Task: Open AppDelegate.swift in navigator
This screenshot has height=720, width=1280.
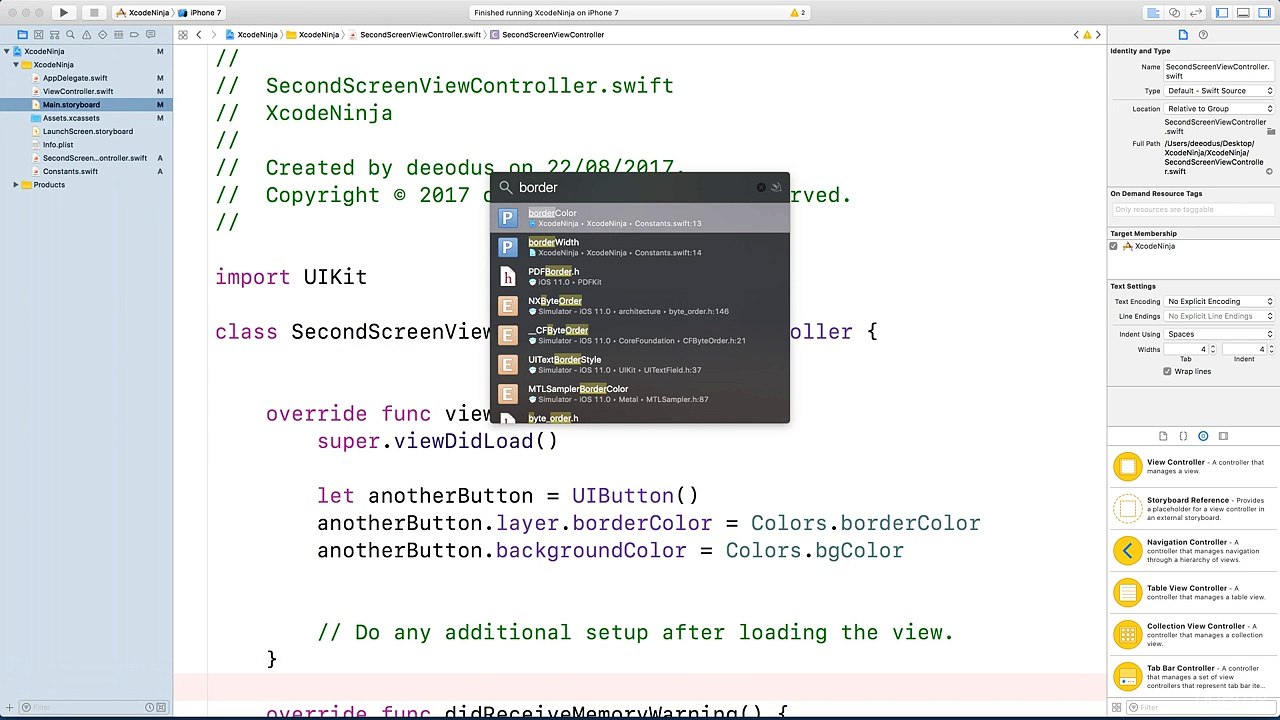Action: tap(75, 78)
